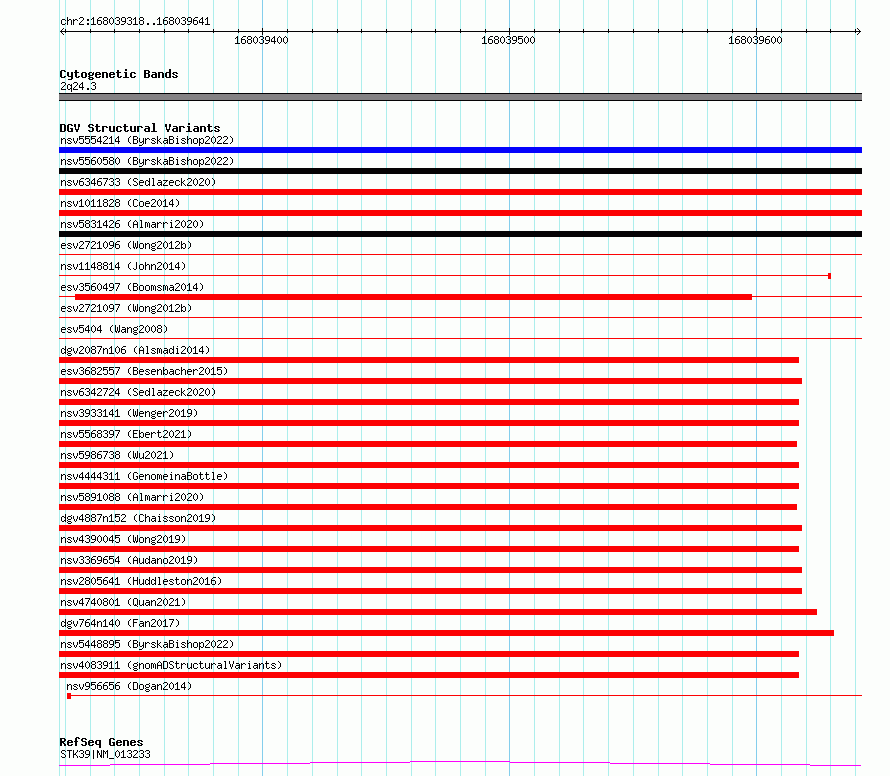Select nsv1148814 (John2014) label
The image size is (890, 776).
tap(123, 266)
